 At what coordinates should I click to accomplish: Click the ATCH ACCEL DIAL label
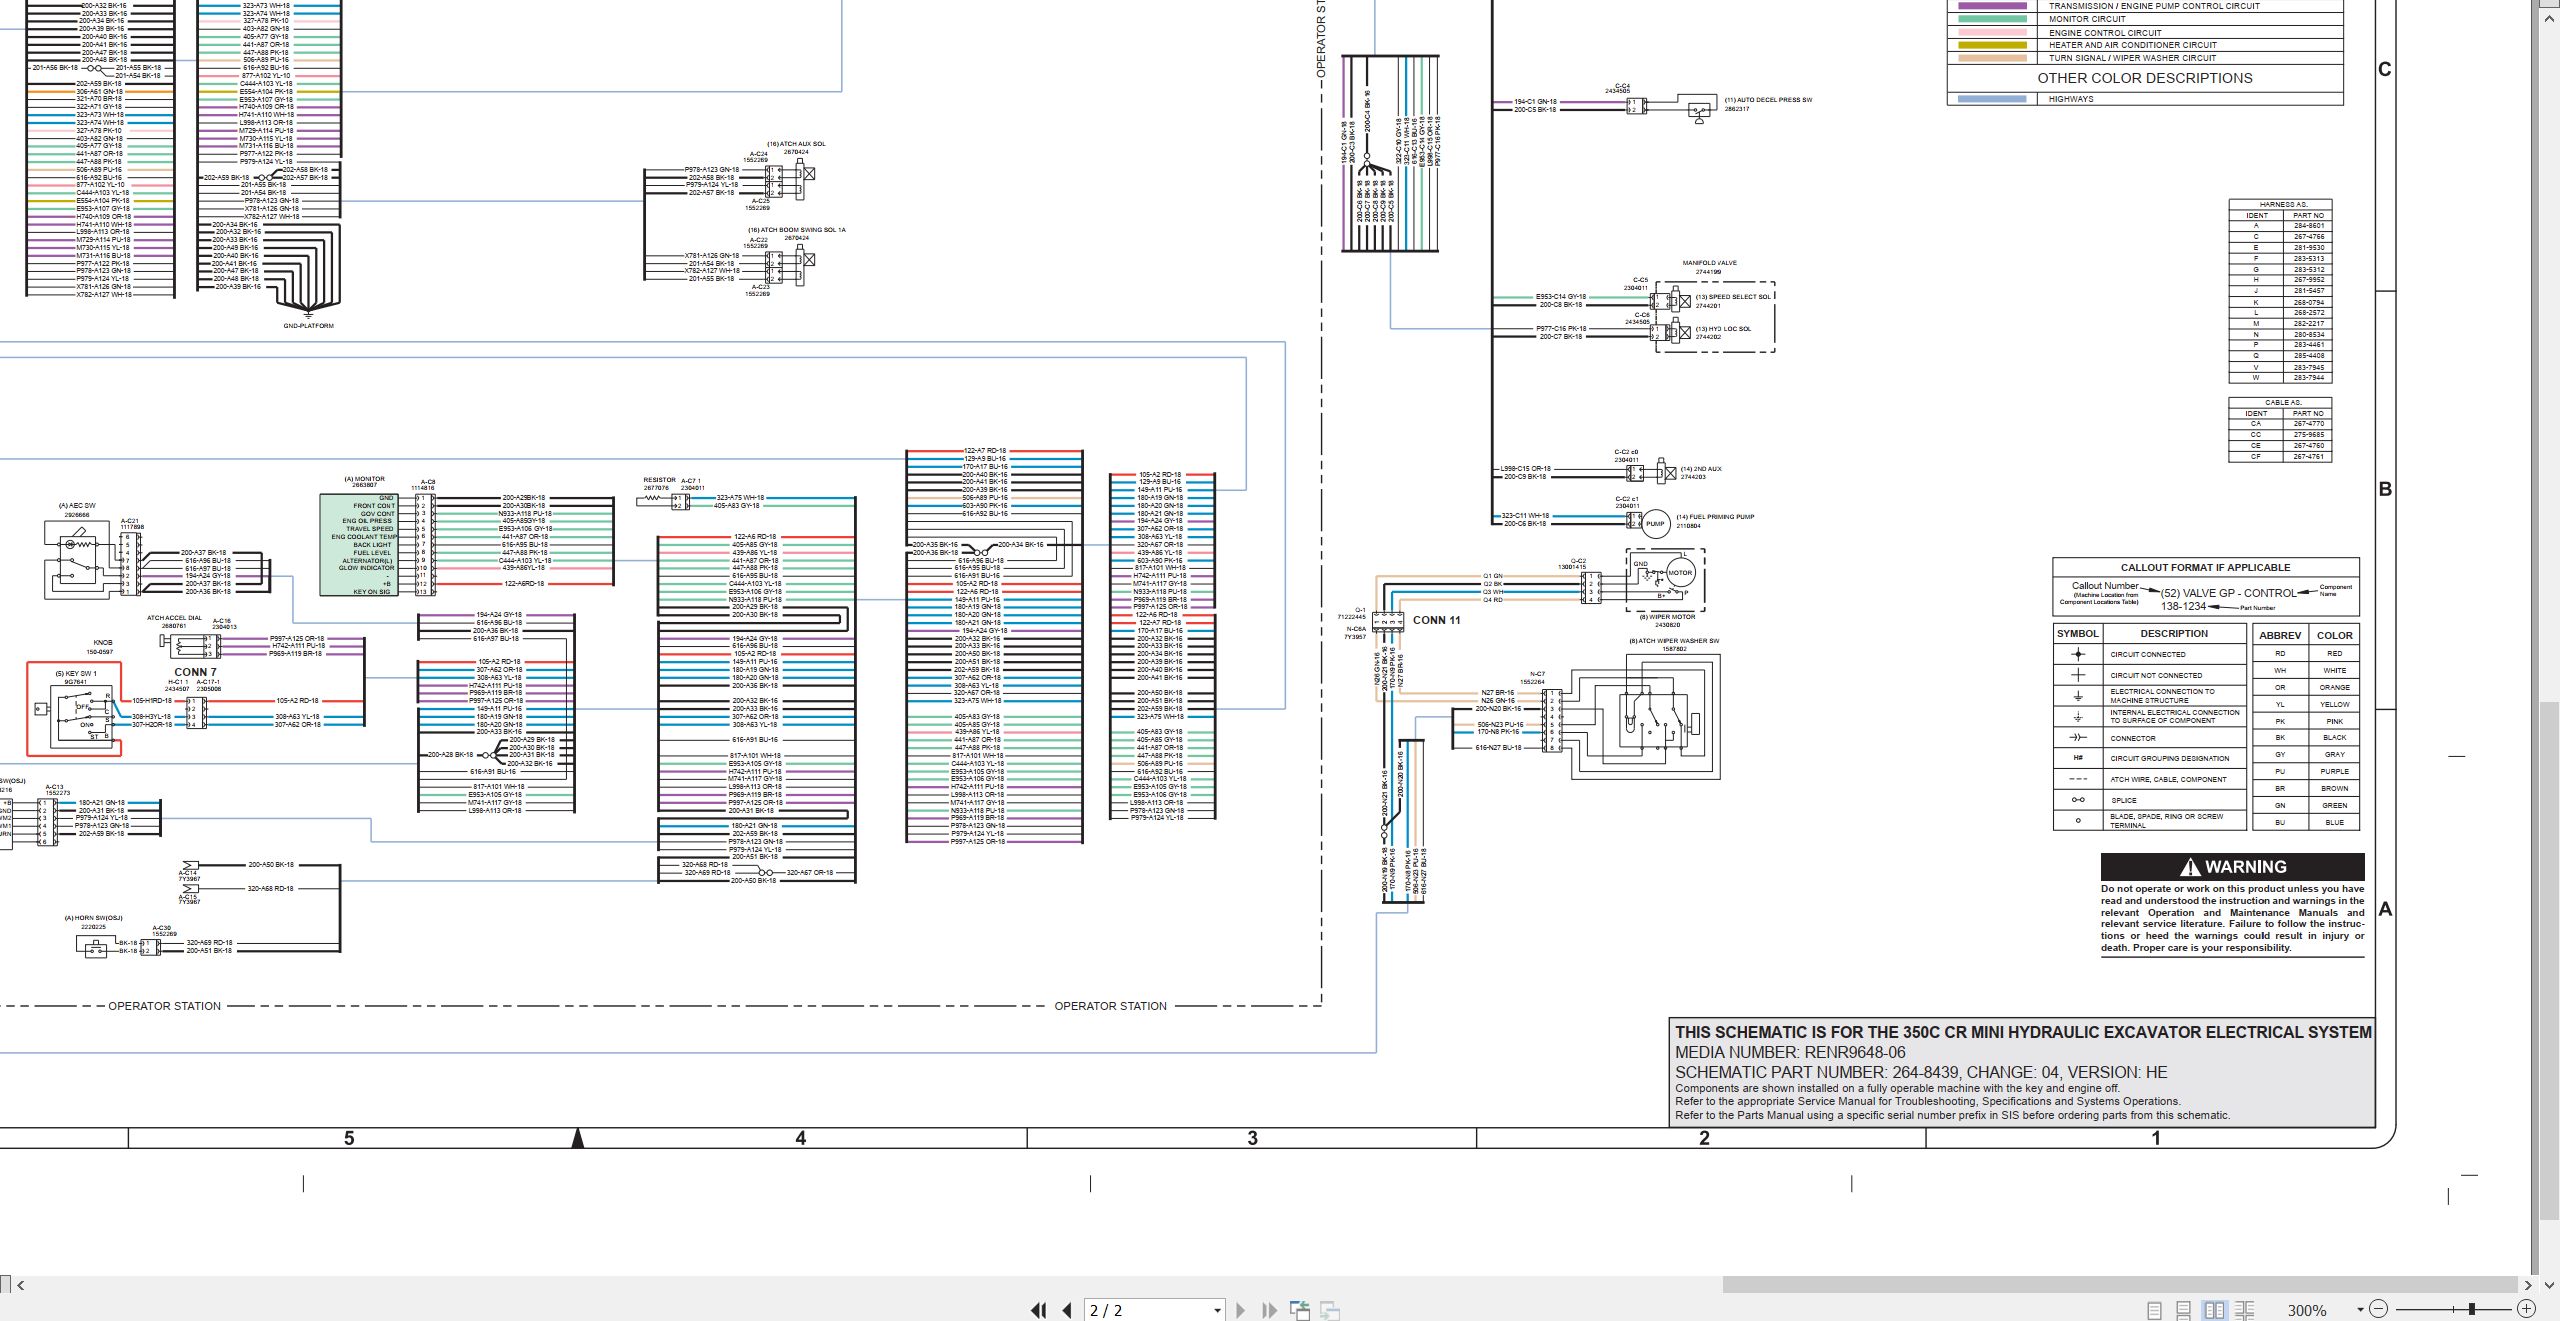point(174,618)
